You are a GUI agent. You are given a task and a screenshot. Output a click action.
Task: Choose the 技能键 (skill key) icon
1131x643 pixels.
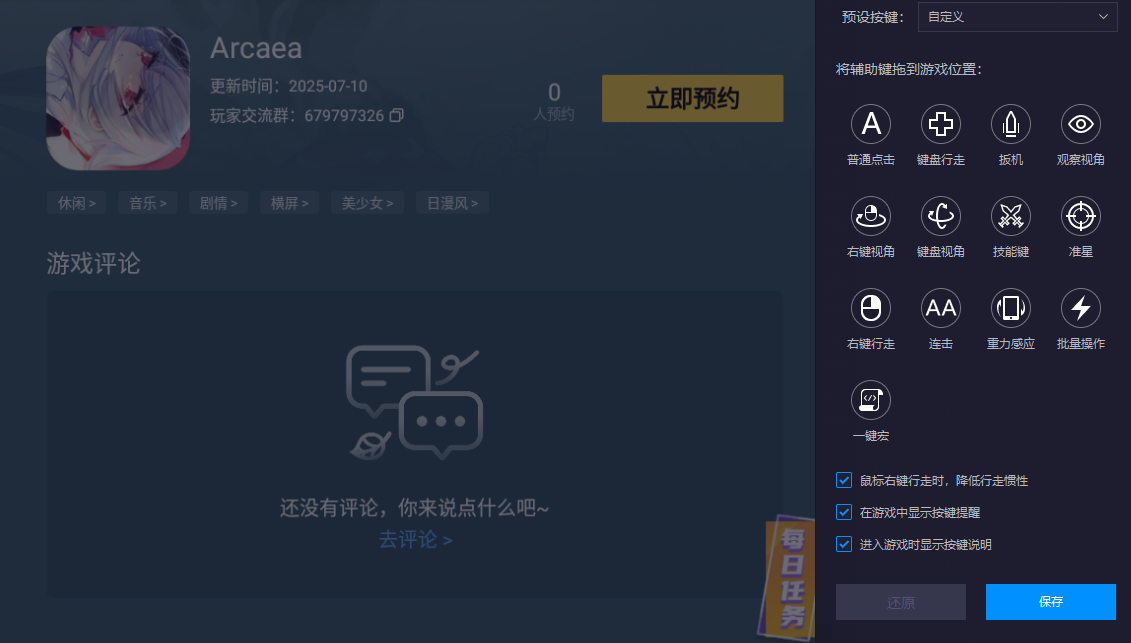pos(1010,215)
